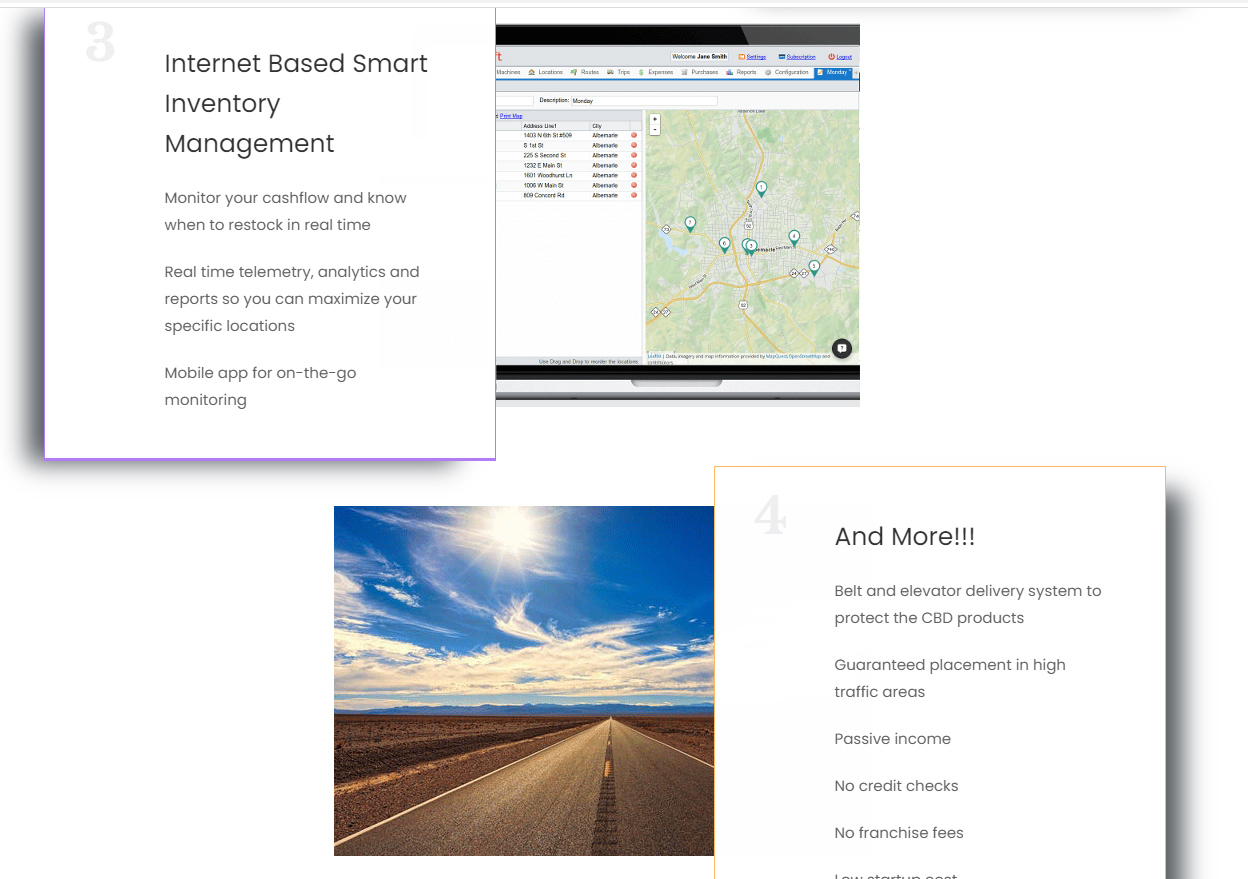1248x879 pixels.
Task: Click the Settings link in laptop screenshot
Action: click(x=756, y=57)
